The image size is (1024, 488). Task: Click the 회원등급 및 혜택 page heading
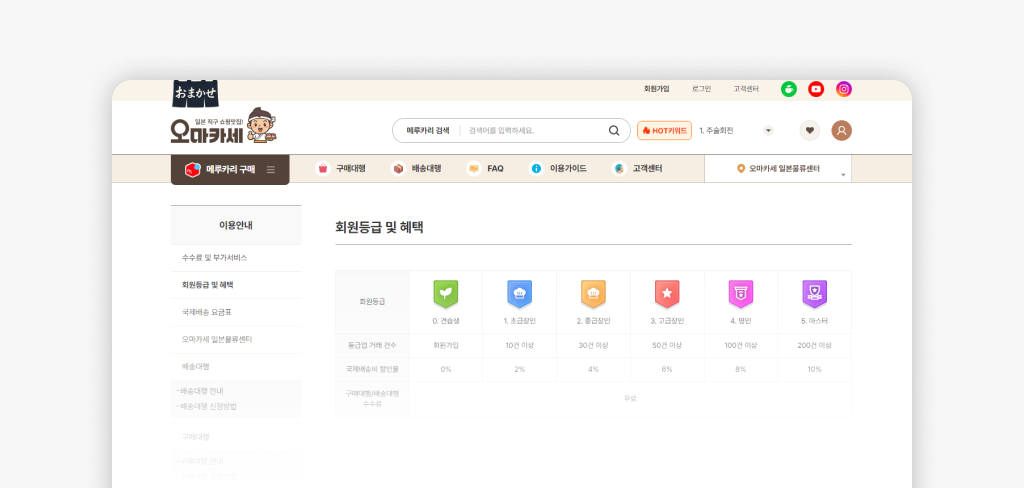pyautogui.click(x=379, y=227)
